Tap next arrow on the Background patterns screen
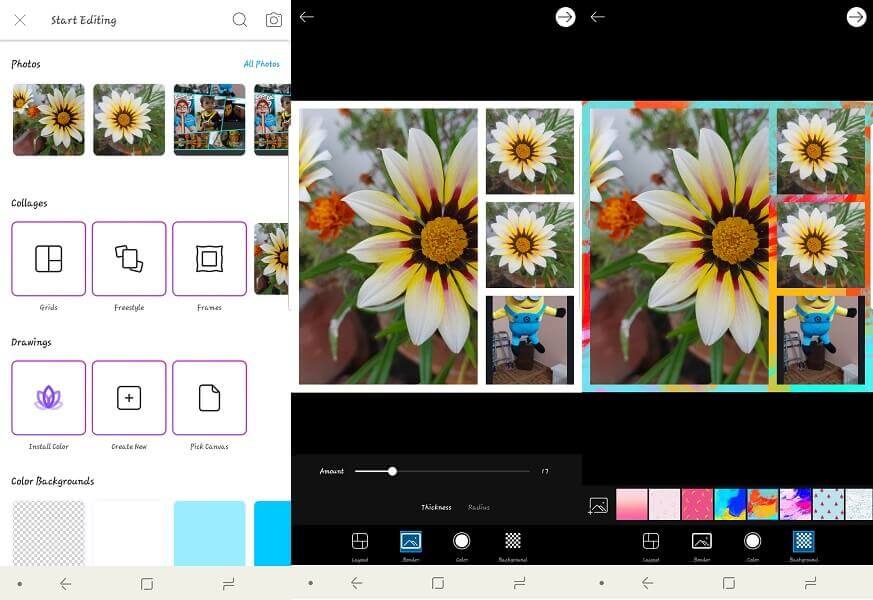873x600 pixels. click(856, 17)
